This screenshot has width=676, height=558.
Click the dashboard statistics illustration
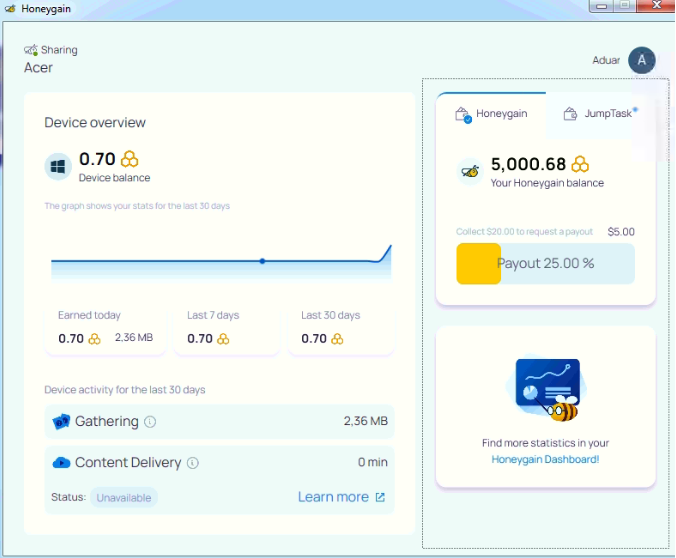point(547,389)
